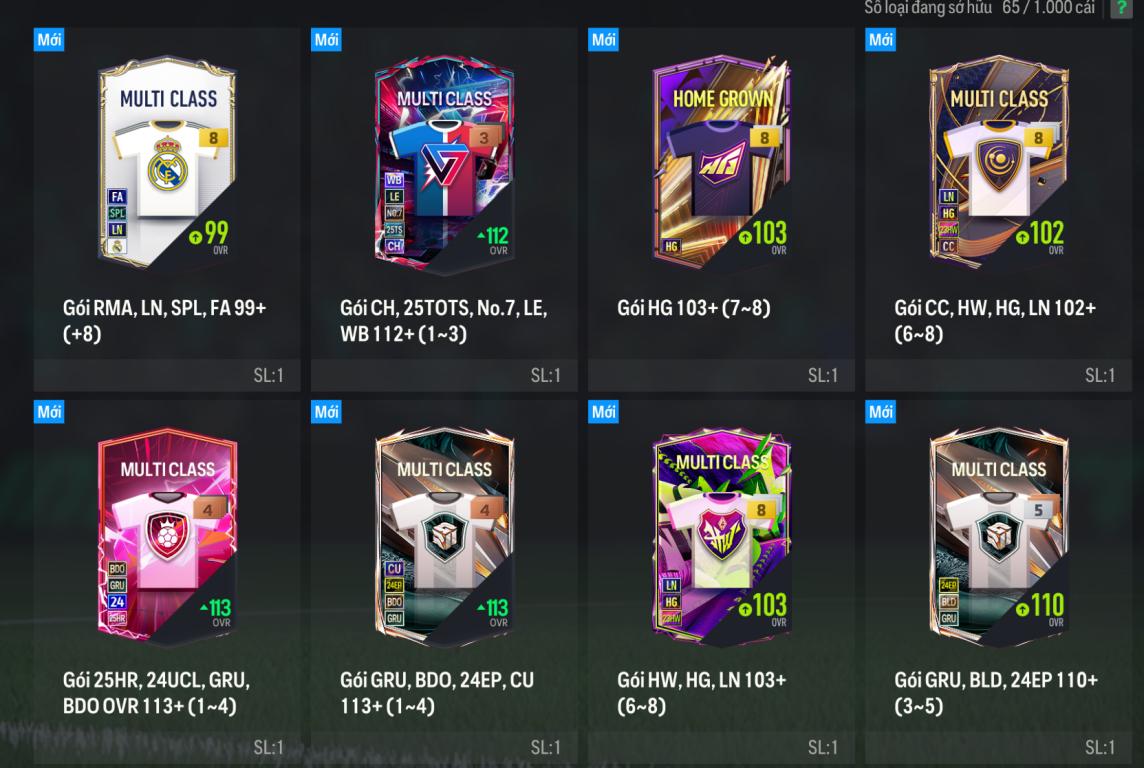This screenshot has height=768, width=1144.
Task: Click the Mới tag on the Gói 25HR pack
Action: (x=49, y=411)
